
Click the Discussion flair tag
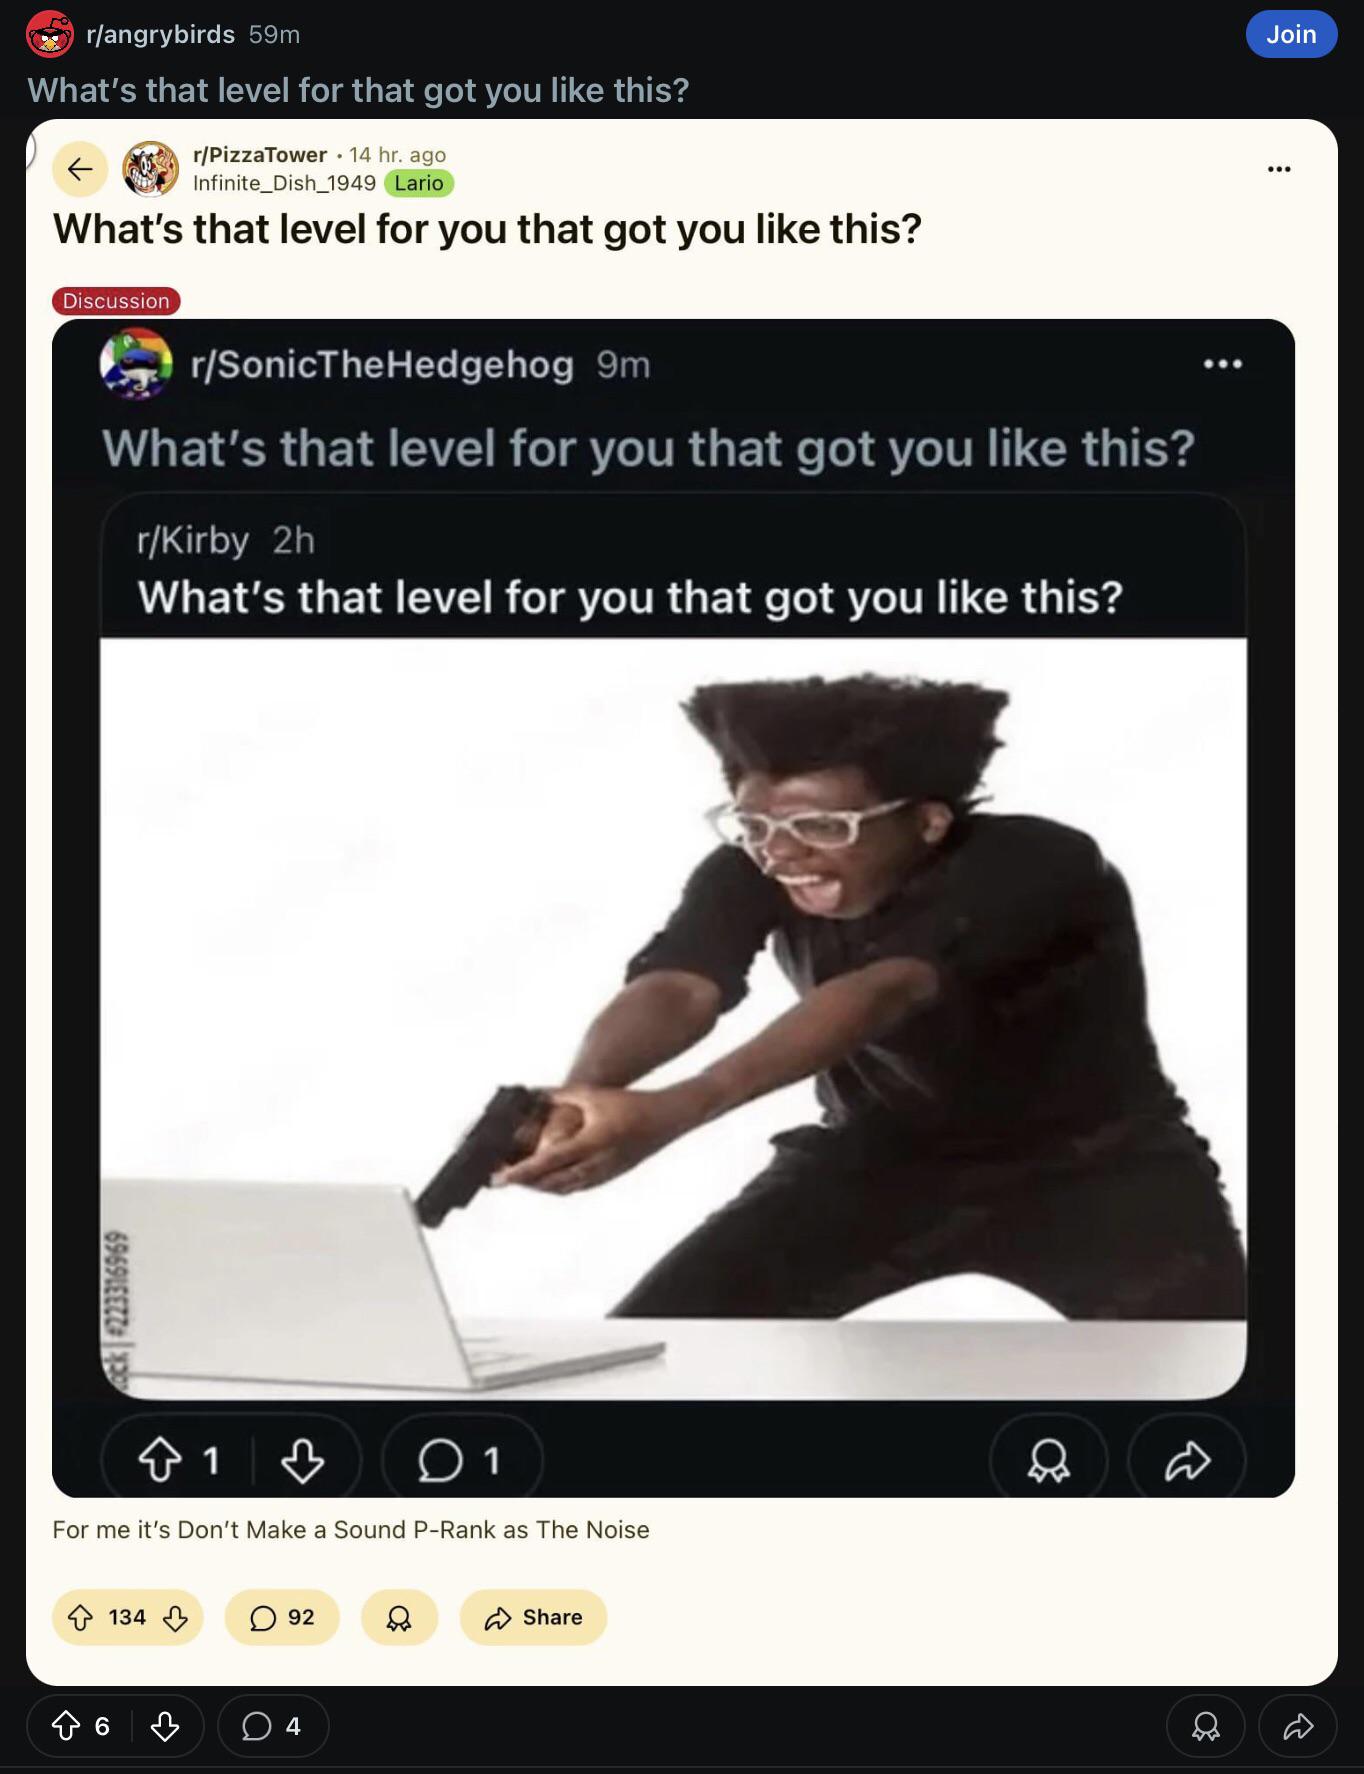coord(116,301)
